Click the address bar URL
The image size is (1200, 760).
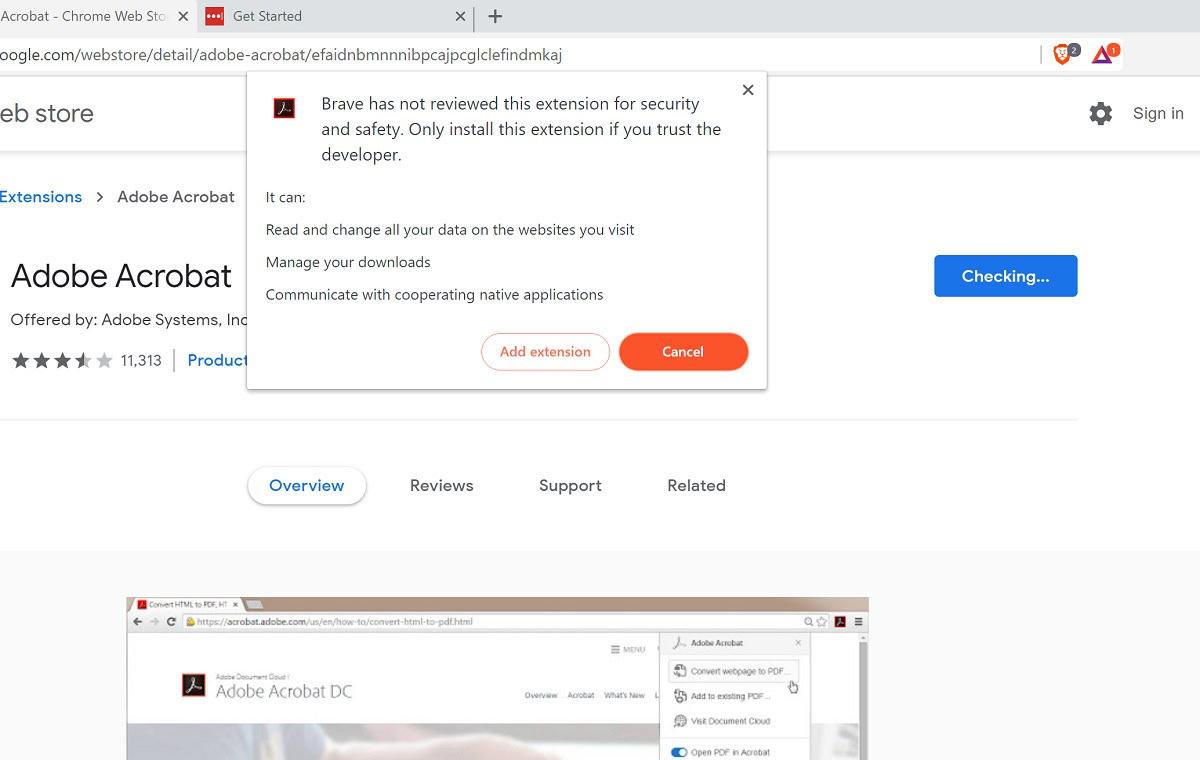(281, 55)
